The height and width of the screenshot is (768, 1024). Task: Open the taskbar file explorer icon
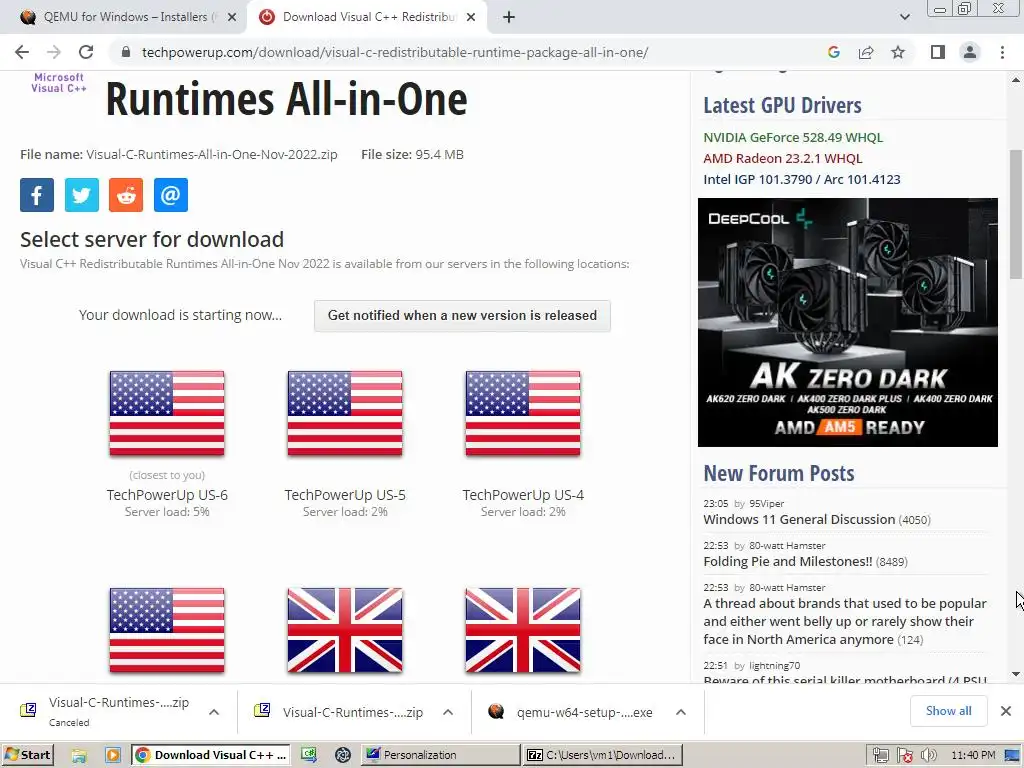(79, 755)
